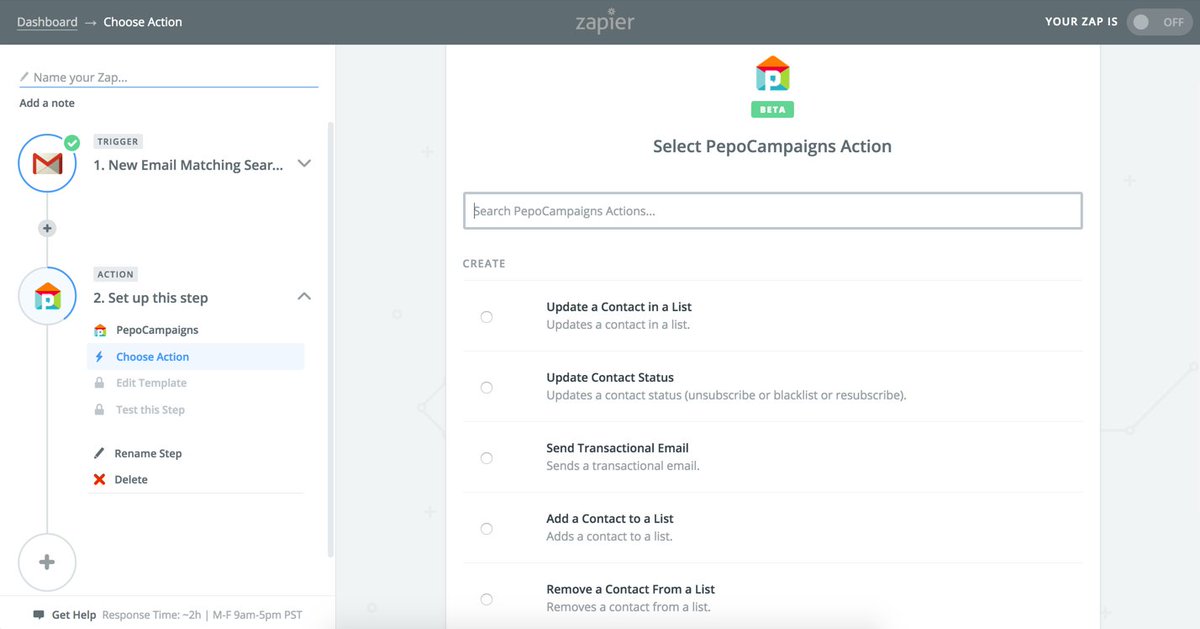Click the Name your Zap field

click(169, 77)
